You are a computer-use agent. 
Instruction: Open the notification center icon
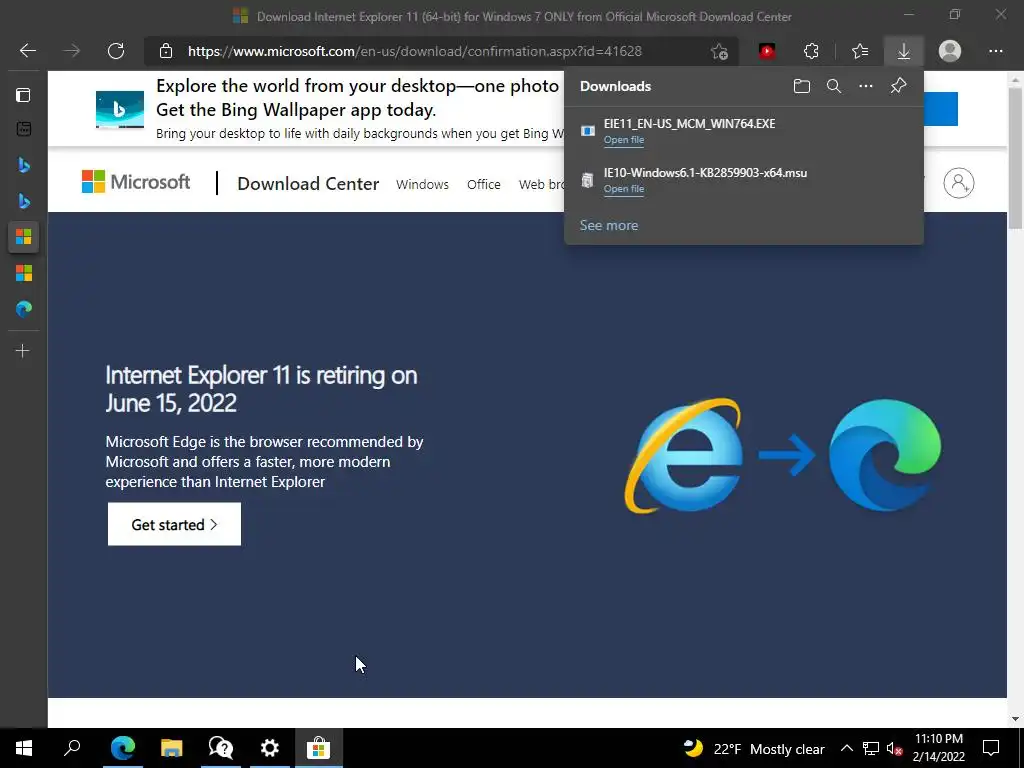tap(991, 748)
